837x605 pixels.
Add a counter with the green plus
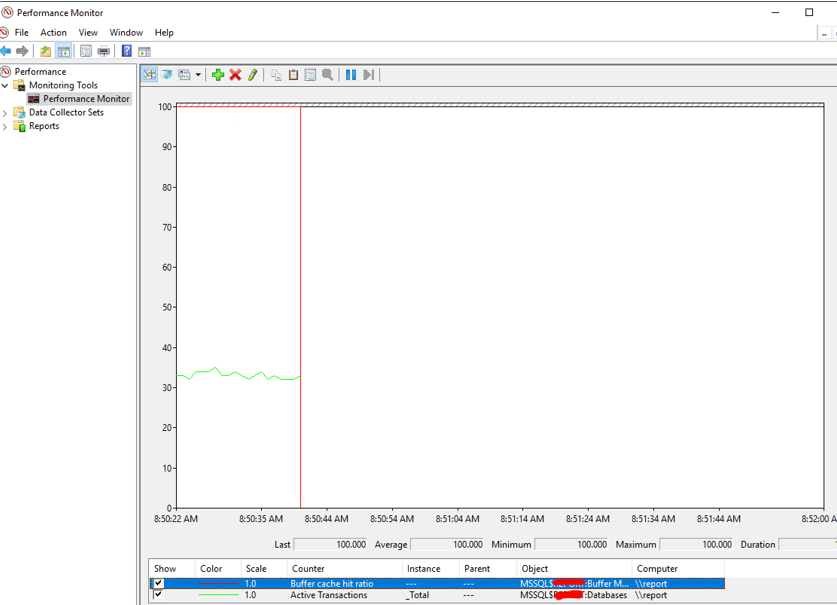pyautogui.click(x=218, y=75)
